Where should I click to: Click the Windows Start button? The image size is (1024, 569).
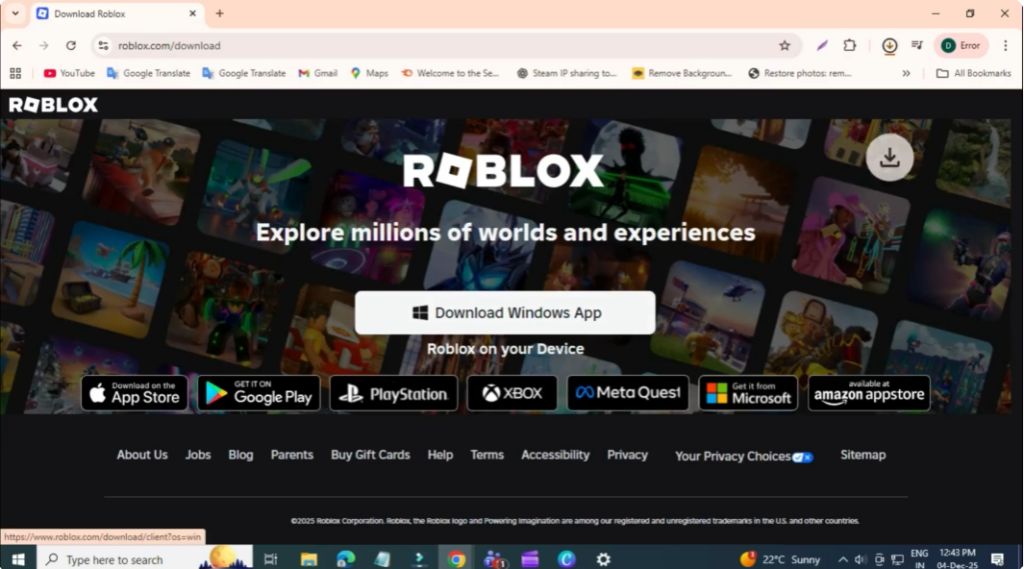(x=18, y=559)
